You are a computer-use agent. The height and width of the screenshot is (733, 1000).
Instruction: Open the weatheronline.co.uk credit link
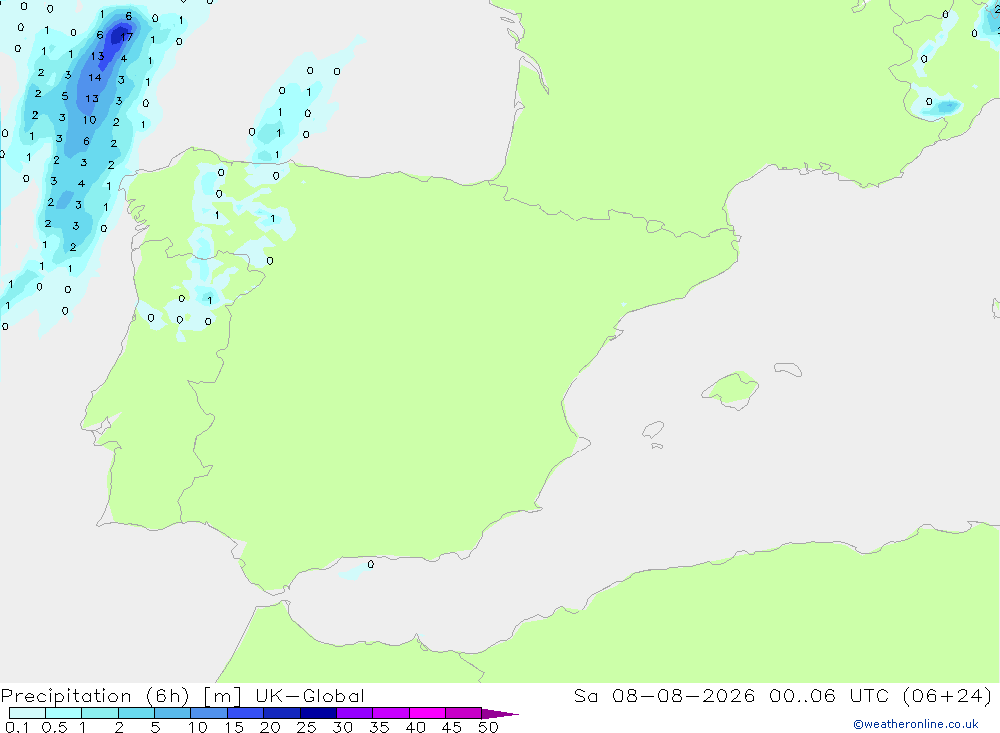coord(915,724)
